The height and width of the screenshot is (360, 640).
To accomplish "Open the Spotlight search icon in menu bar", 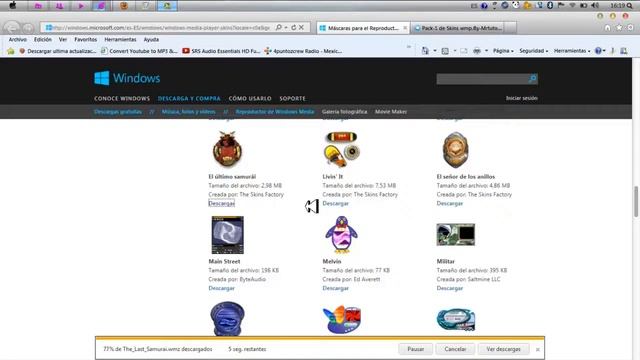I will tap(630, 5).
